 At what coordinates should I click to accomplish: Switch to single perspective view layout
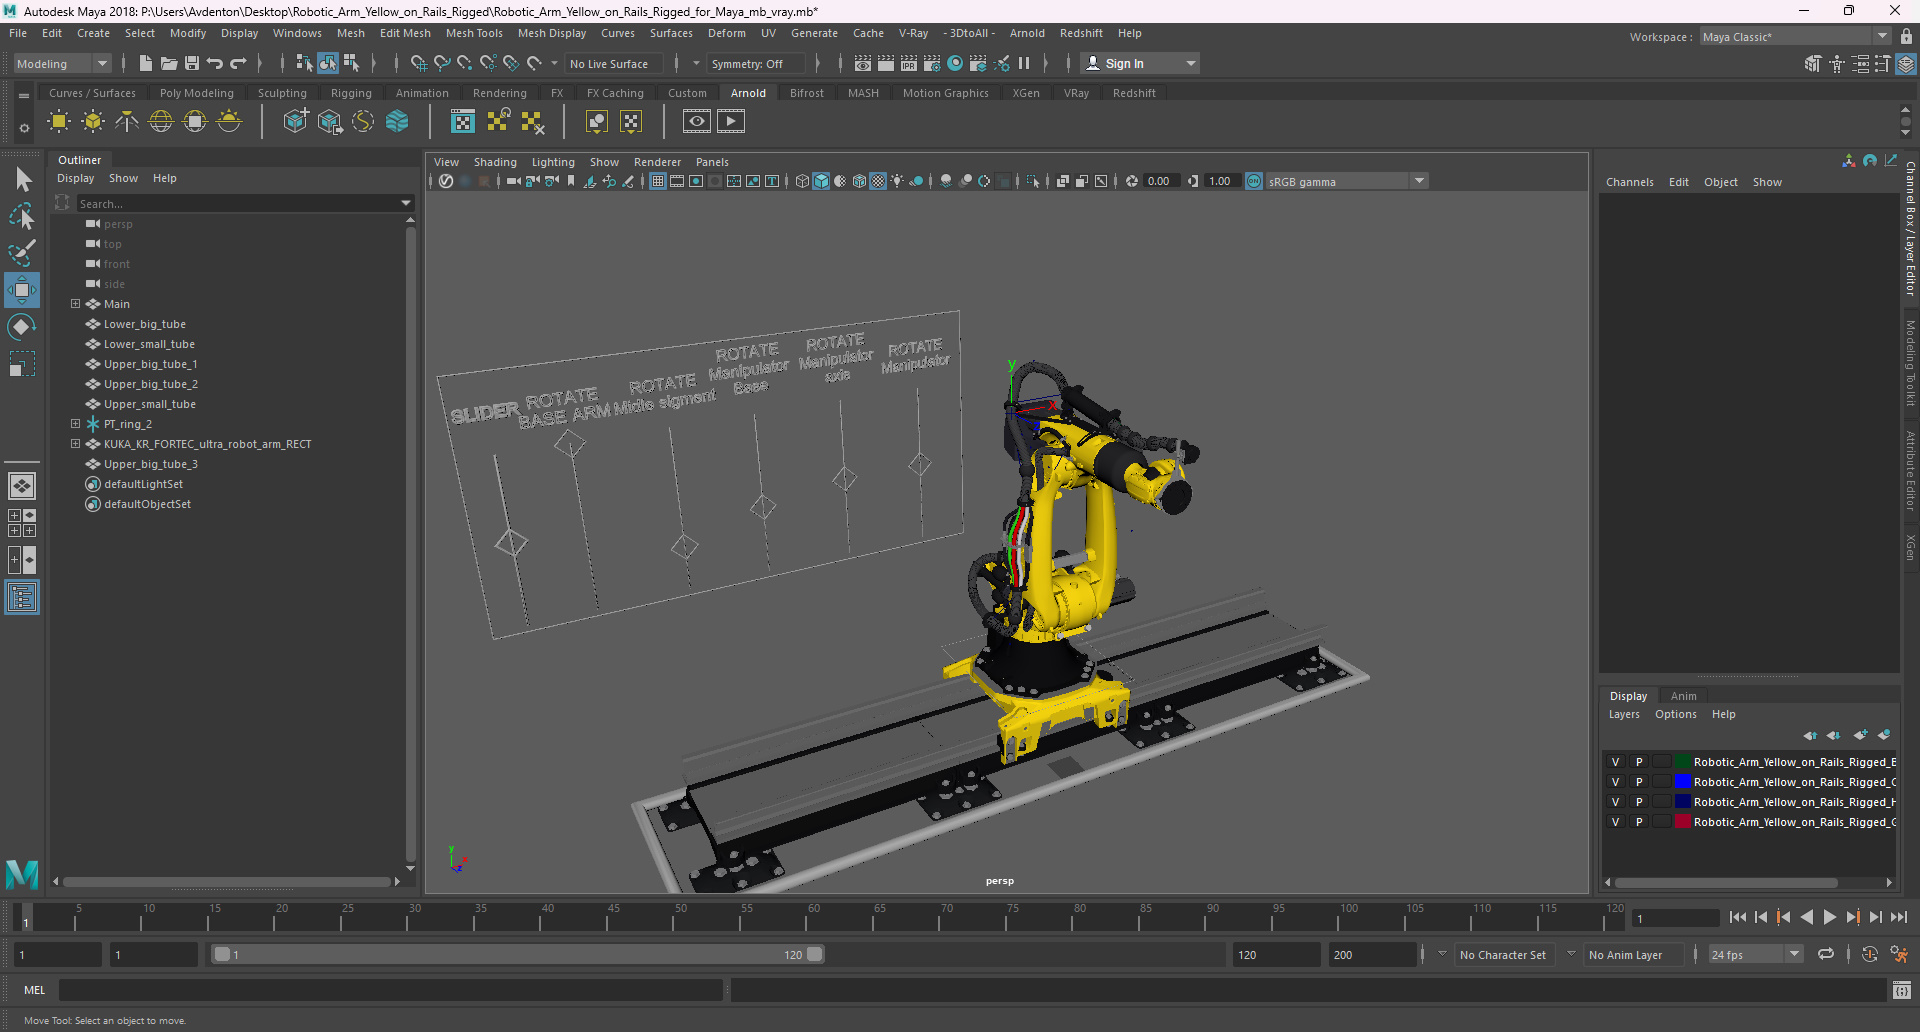coord(22,486)
